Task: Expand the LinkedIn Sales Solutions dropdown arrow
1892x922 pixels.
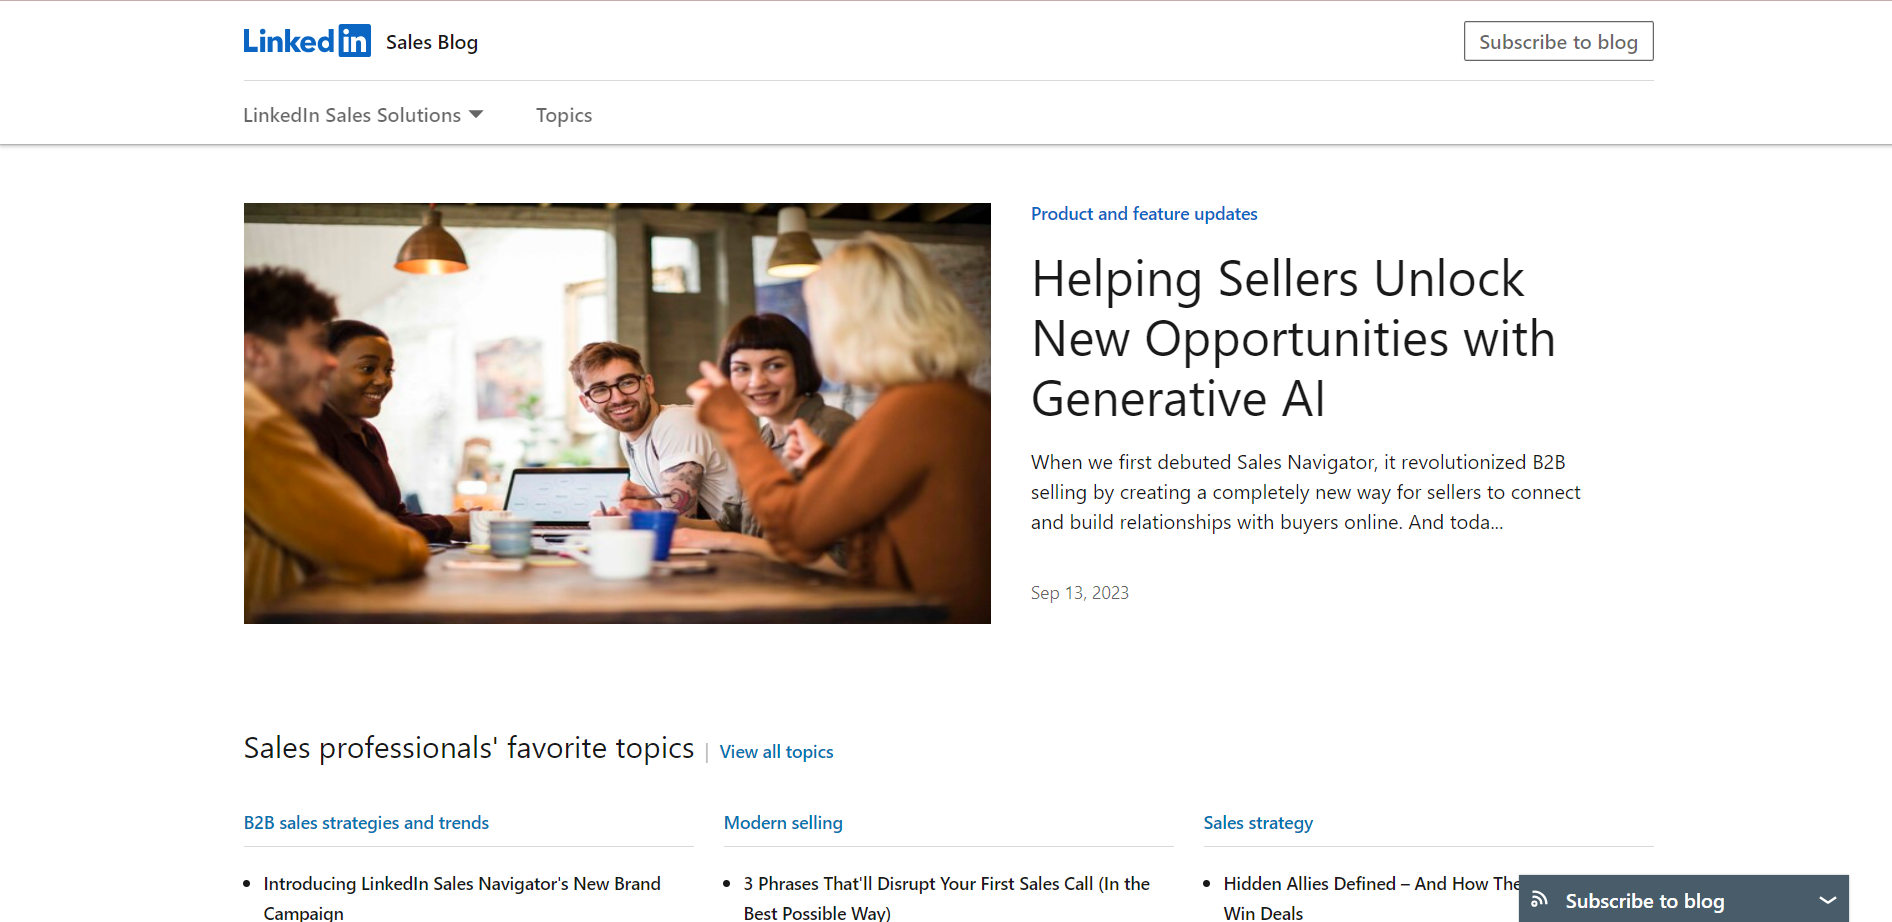Action: (476, 114)
